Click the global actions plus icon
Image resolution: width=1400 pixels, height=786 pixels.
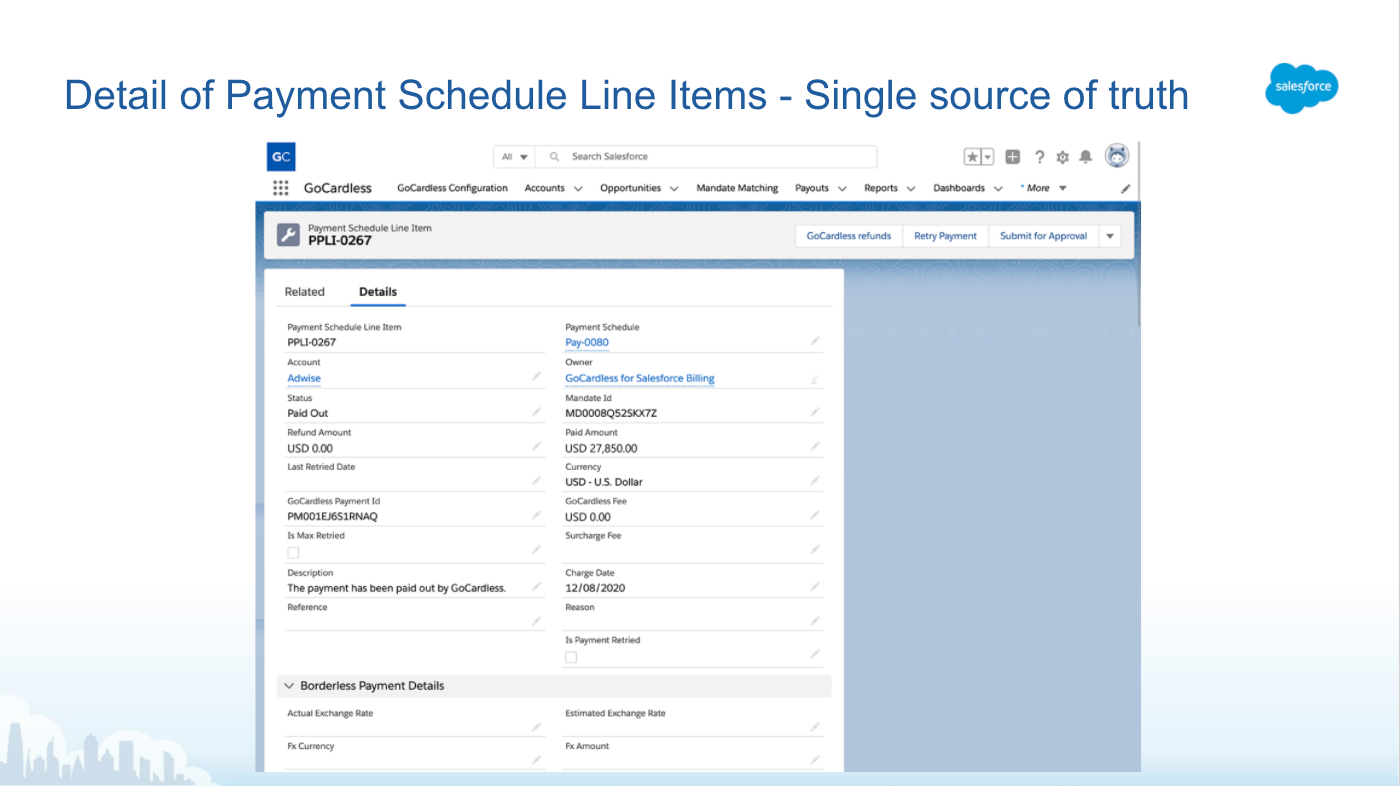[x=1013, y=157]
